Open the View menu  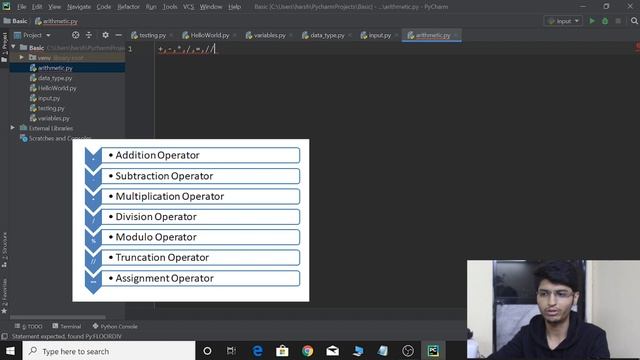point(54,7)
